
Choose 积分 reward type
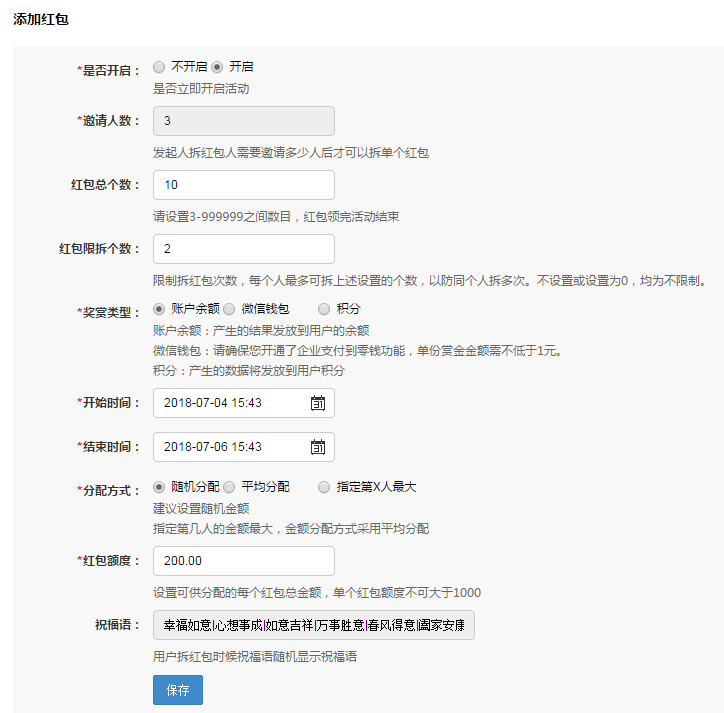[x=324, y=309]
